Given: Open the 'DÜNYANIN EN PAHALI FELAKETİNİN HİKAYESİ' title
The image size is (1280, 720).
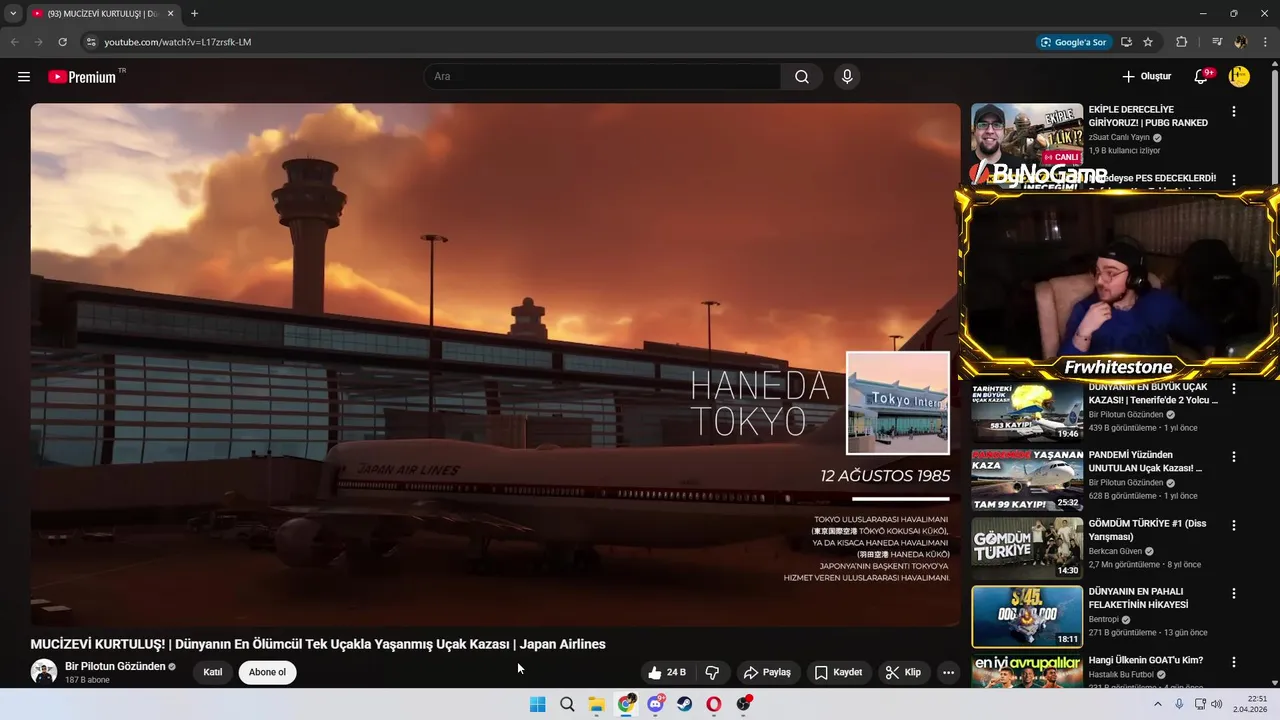Looking at the screenshot, I should pos(1138,598).
